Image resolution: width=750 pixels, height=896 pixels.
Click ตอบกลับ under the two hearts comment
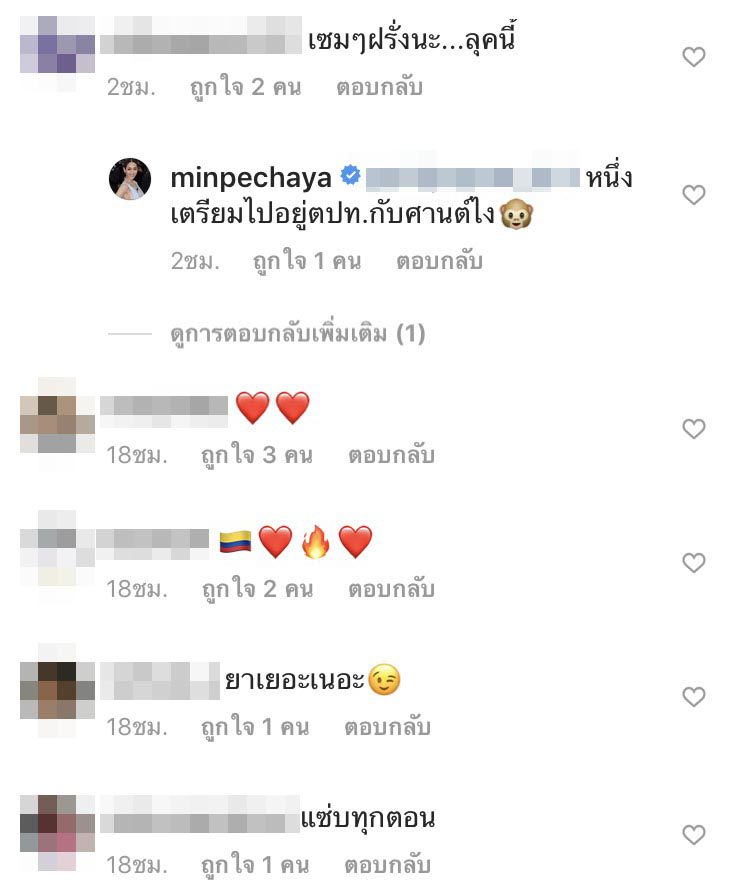tap(392, 455)
